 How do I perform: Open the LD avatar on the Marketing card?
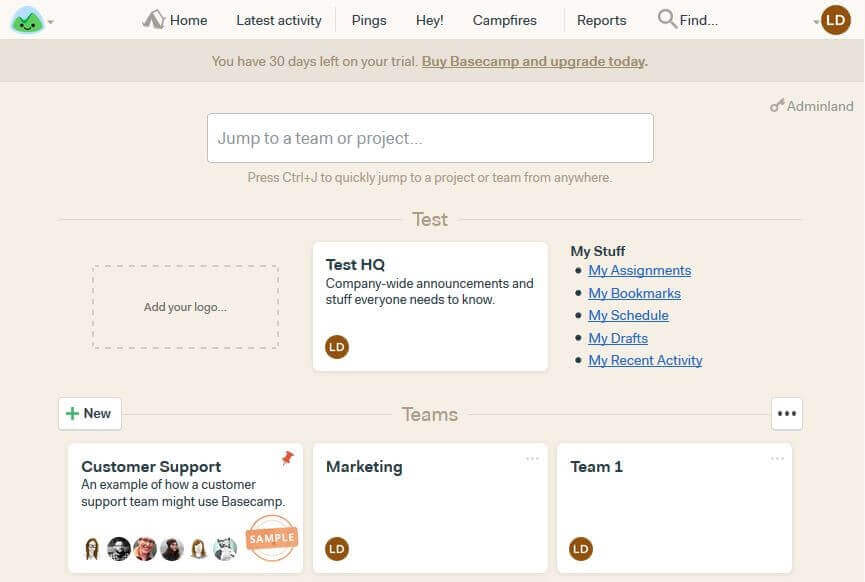pos(337,549)
